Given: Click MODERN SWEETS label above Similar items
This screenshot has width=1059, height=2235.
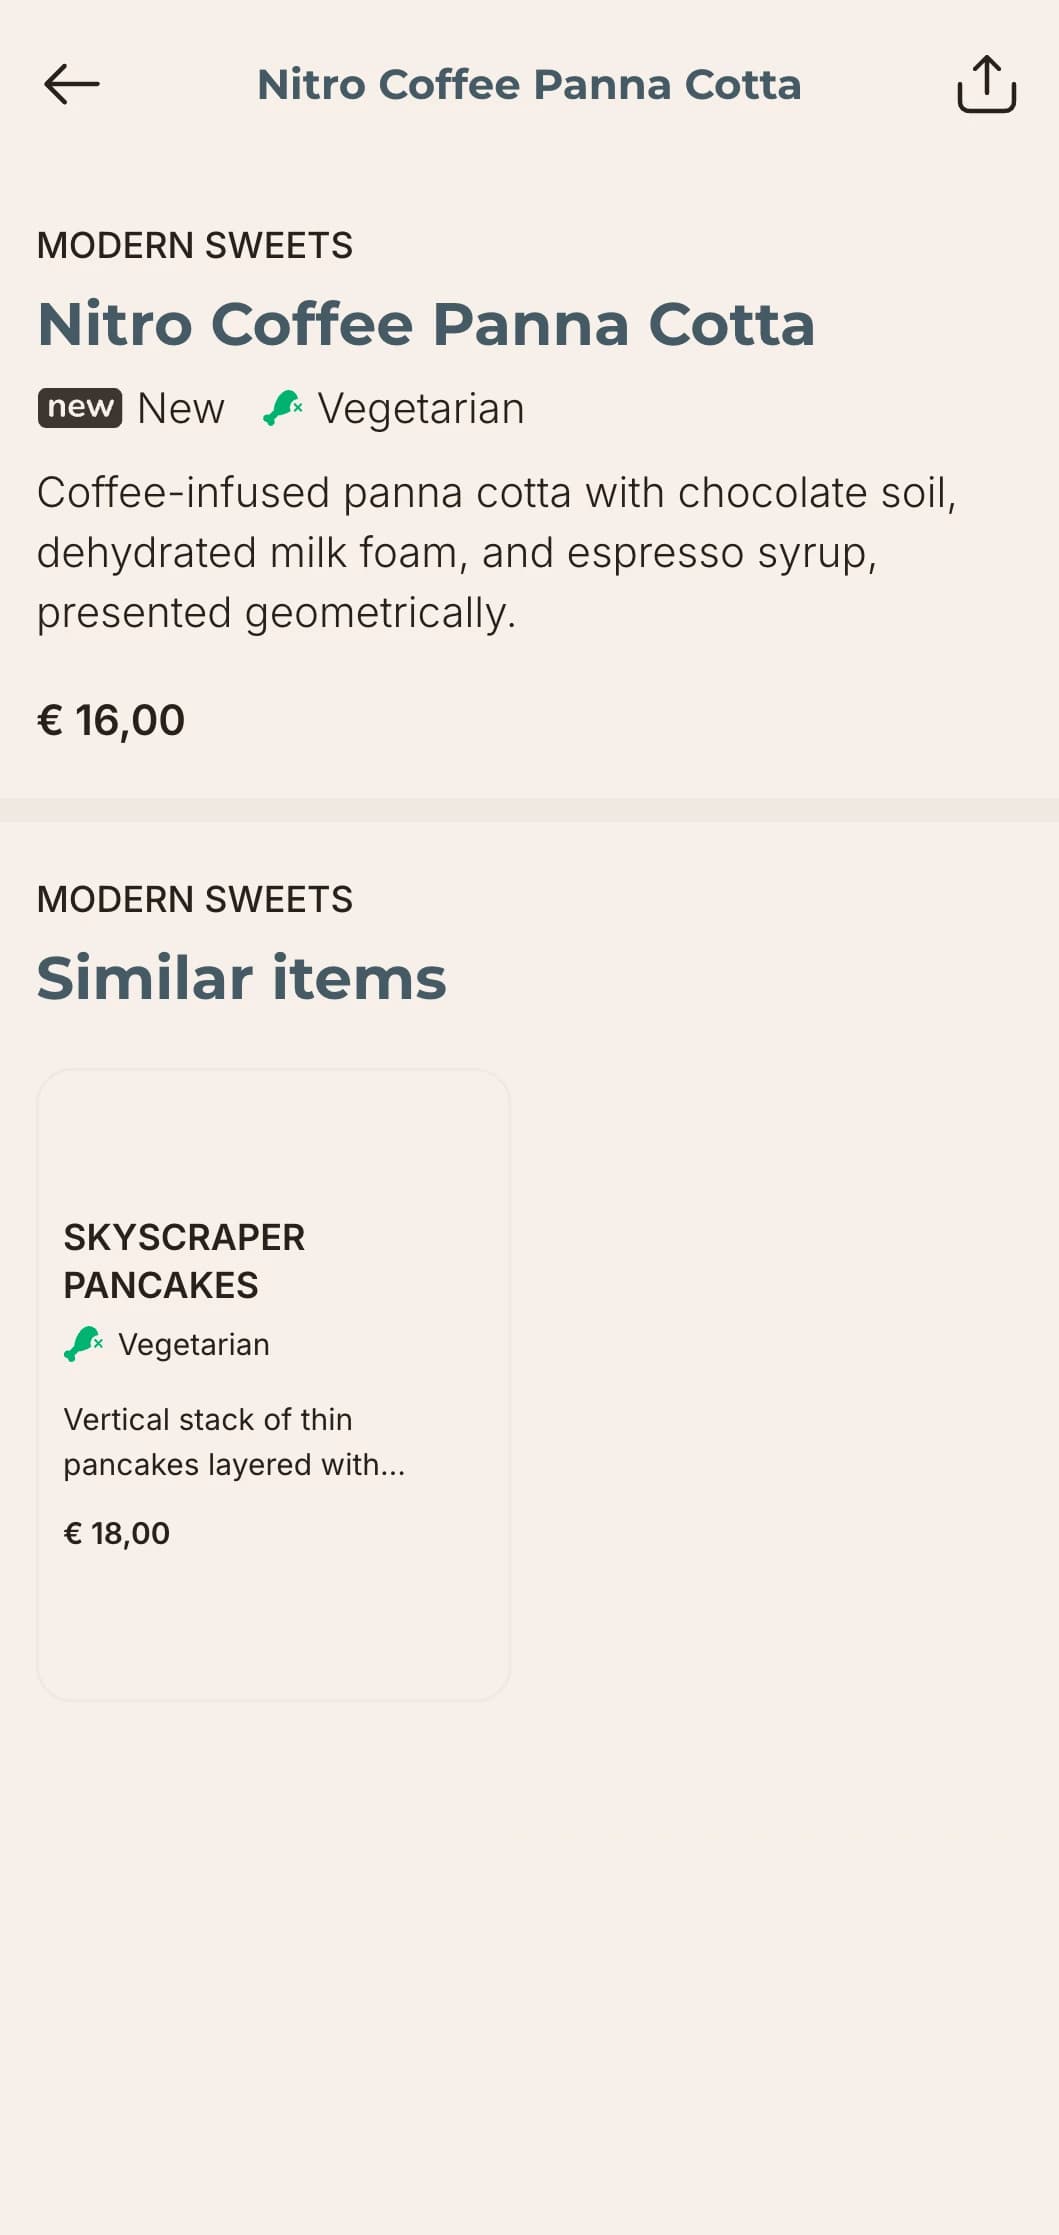Looking at the screenshot, I should [195, 900].
